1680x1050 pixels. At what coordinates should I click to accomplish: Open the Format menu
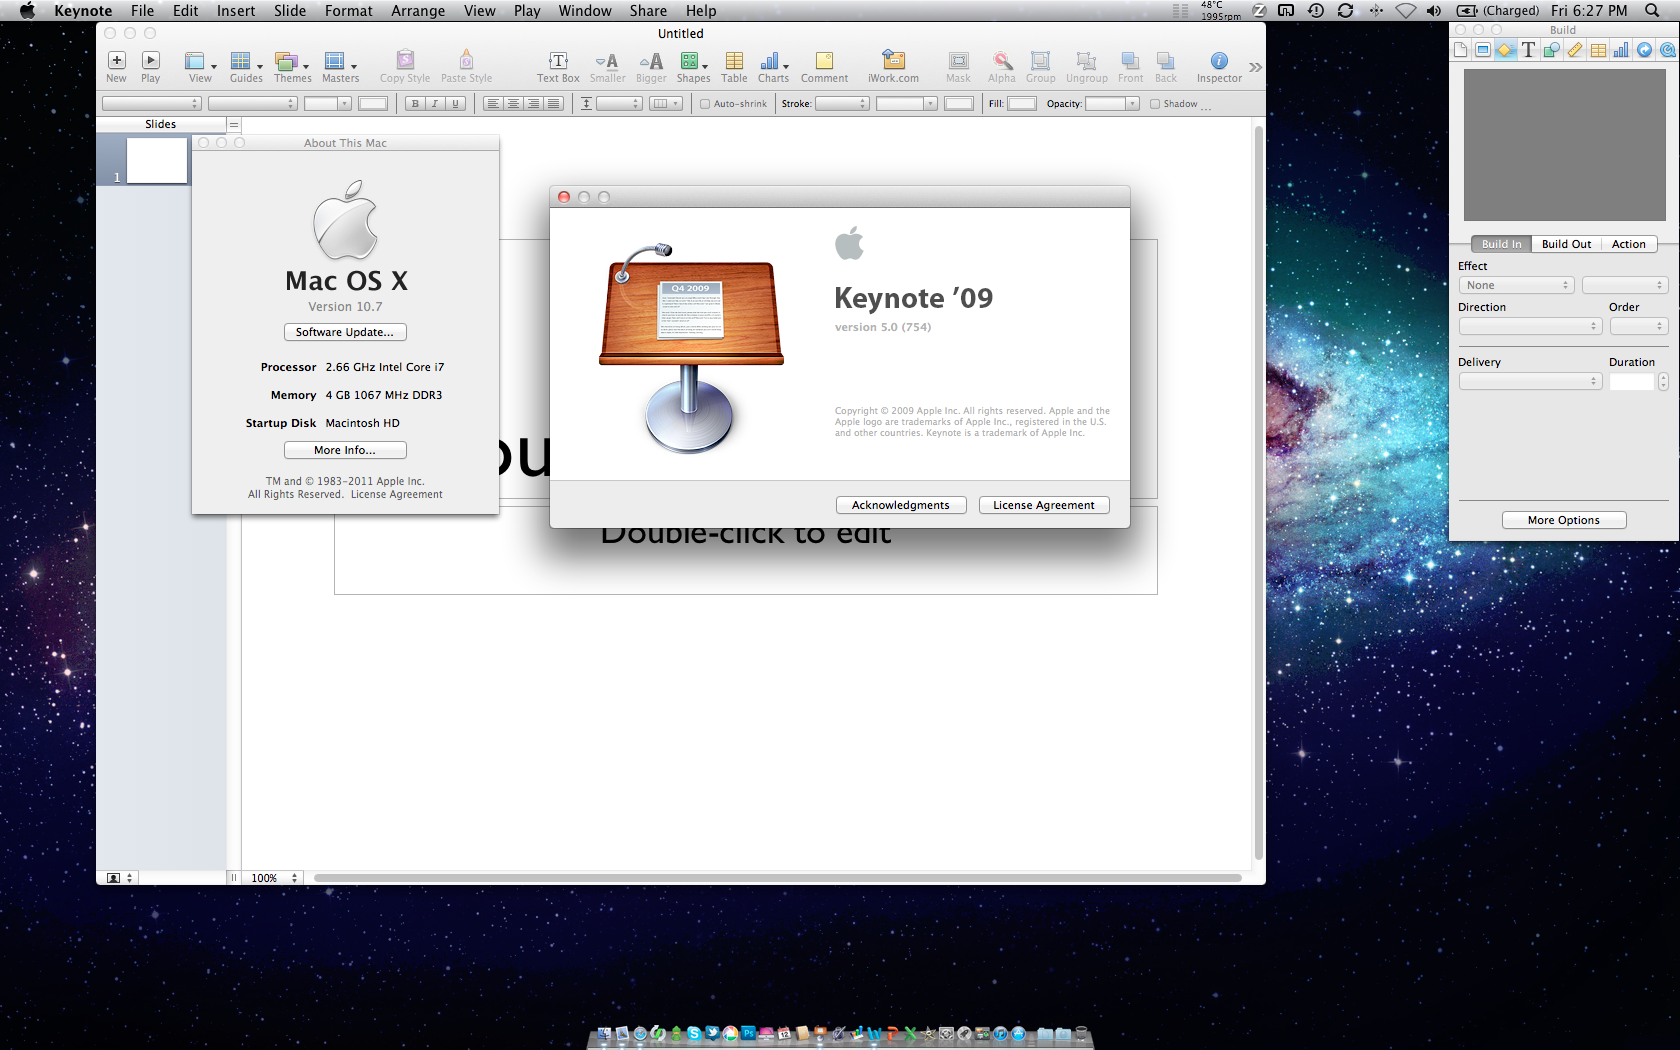348,11
